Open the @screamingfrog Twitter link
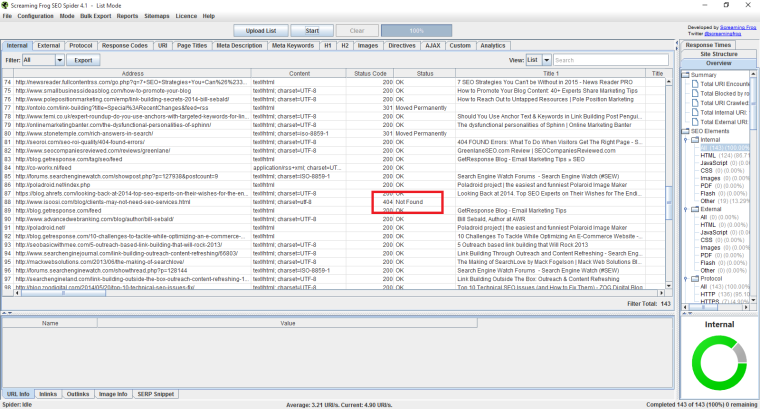760x409 pixels. [x=723, y=34]
